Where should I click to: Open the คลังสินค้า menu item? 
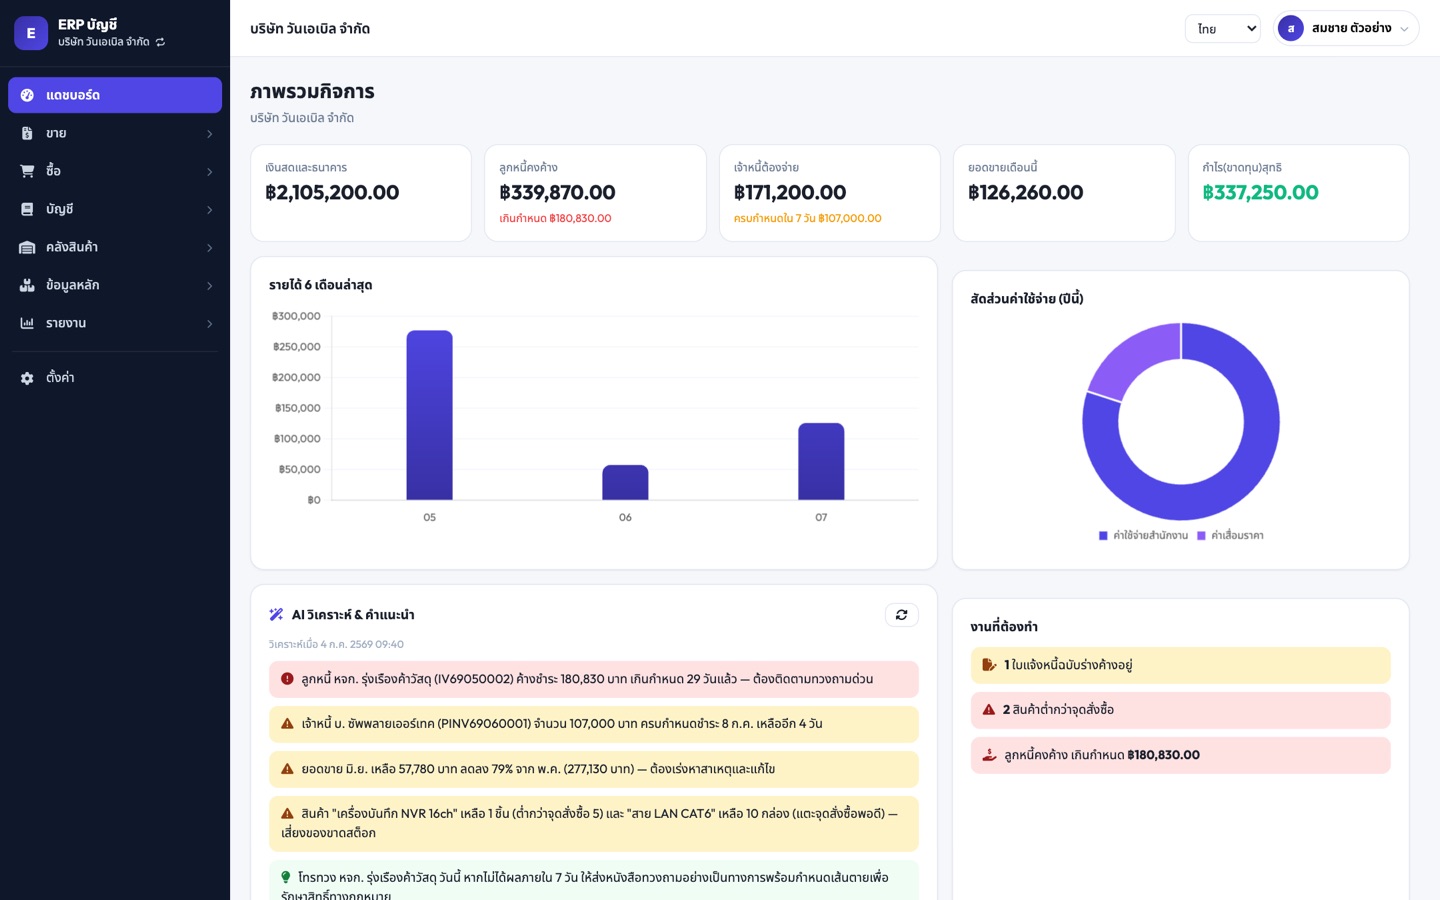[x=115, y=247]
